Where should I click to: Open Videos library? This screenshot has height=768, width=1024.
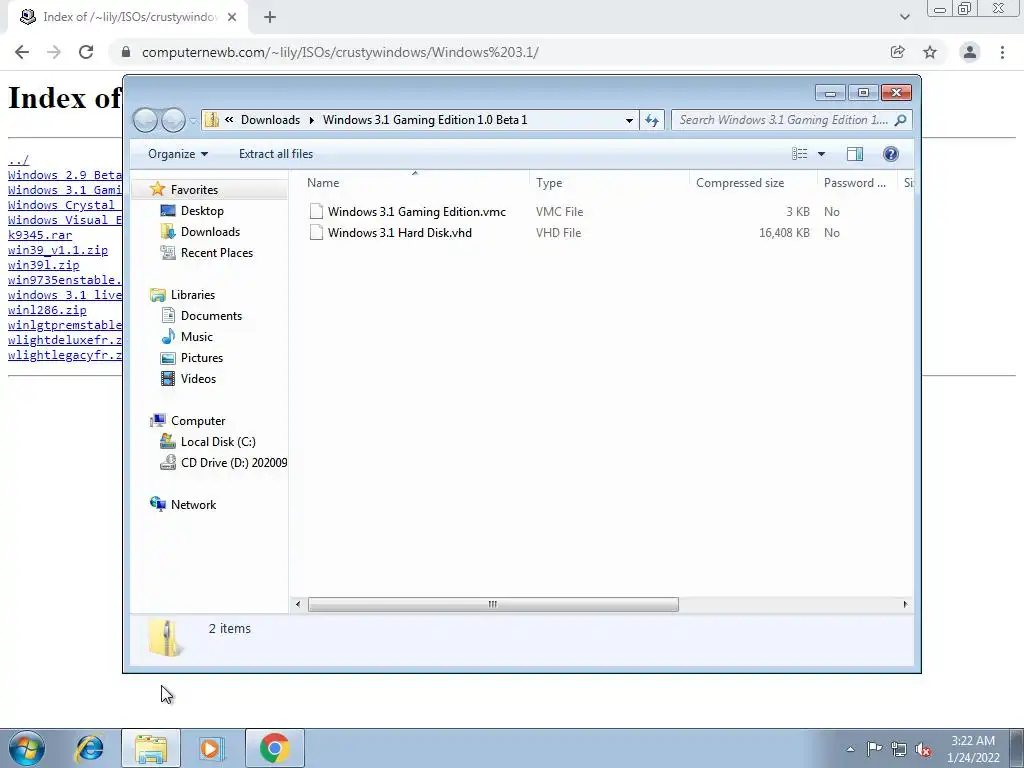pyautogui.click(x=198, y=379)
